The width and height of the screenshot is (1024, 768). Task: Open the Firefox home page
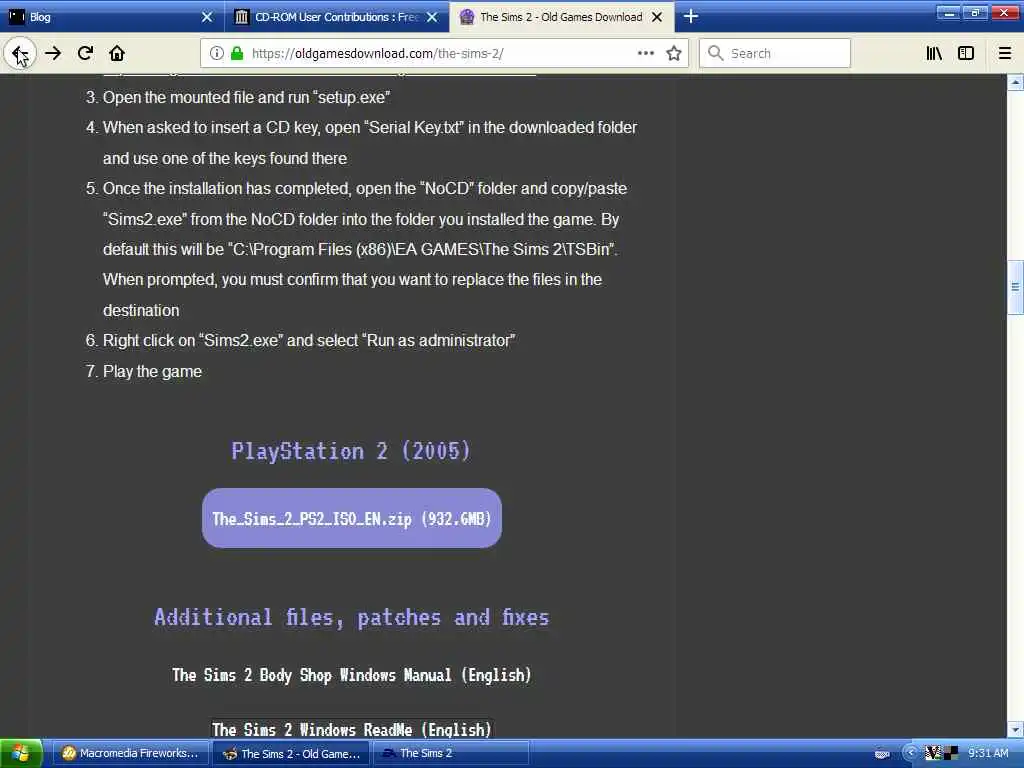[117, 54]
